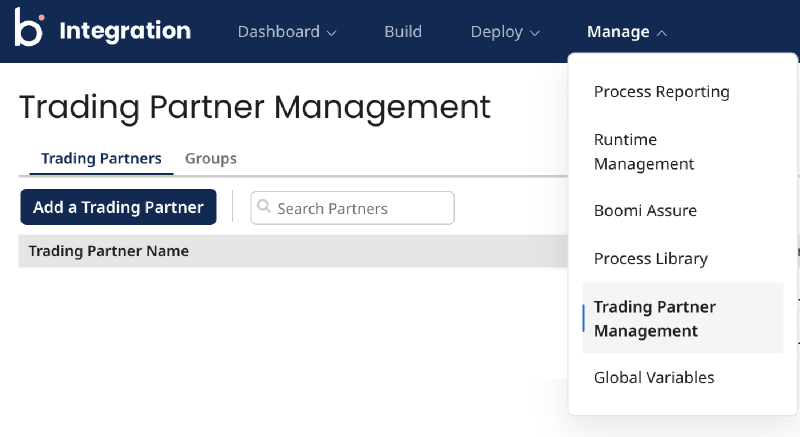The height and width of the screenshot is (437, 800).
Task: Expand the Deploy dropdown menu
Action: (505, 32)
